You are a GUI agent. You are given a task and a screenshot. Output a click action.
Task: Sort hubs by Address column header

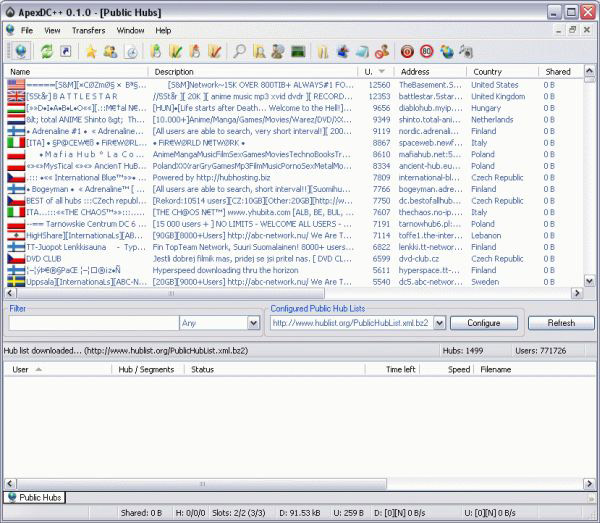click(x=430, y=72)
